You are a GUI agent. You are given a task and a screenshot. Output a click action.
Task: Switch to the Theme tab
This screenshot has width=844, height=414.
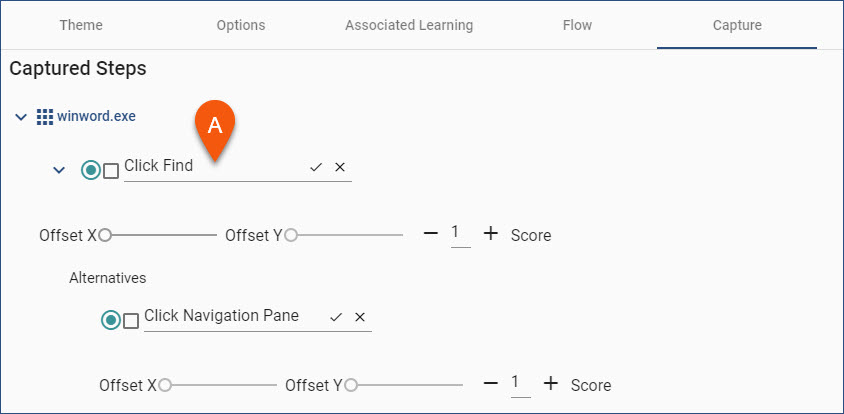pyautogui.click(x=81, y=25)
